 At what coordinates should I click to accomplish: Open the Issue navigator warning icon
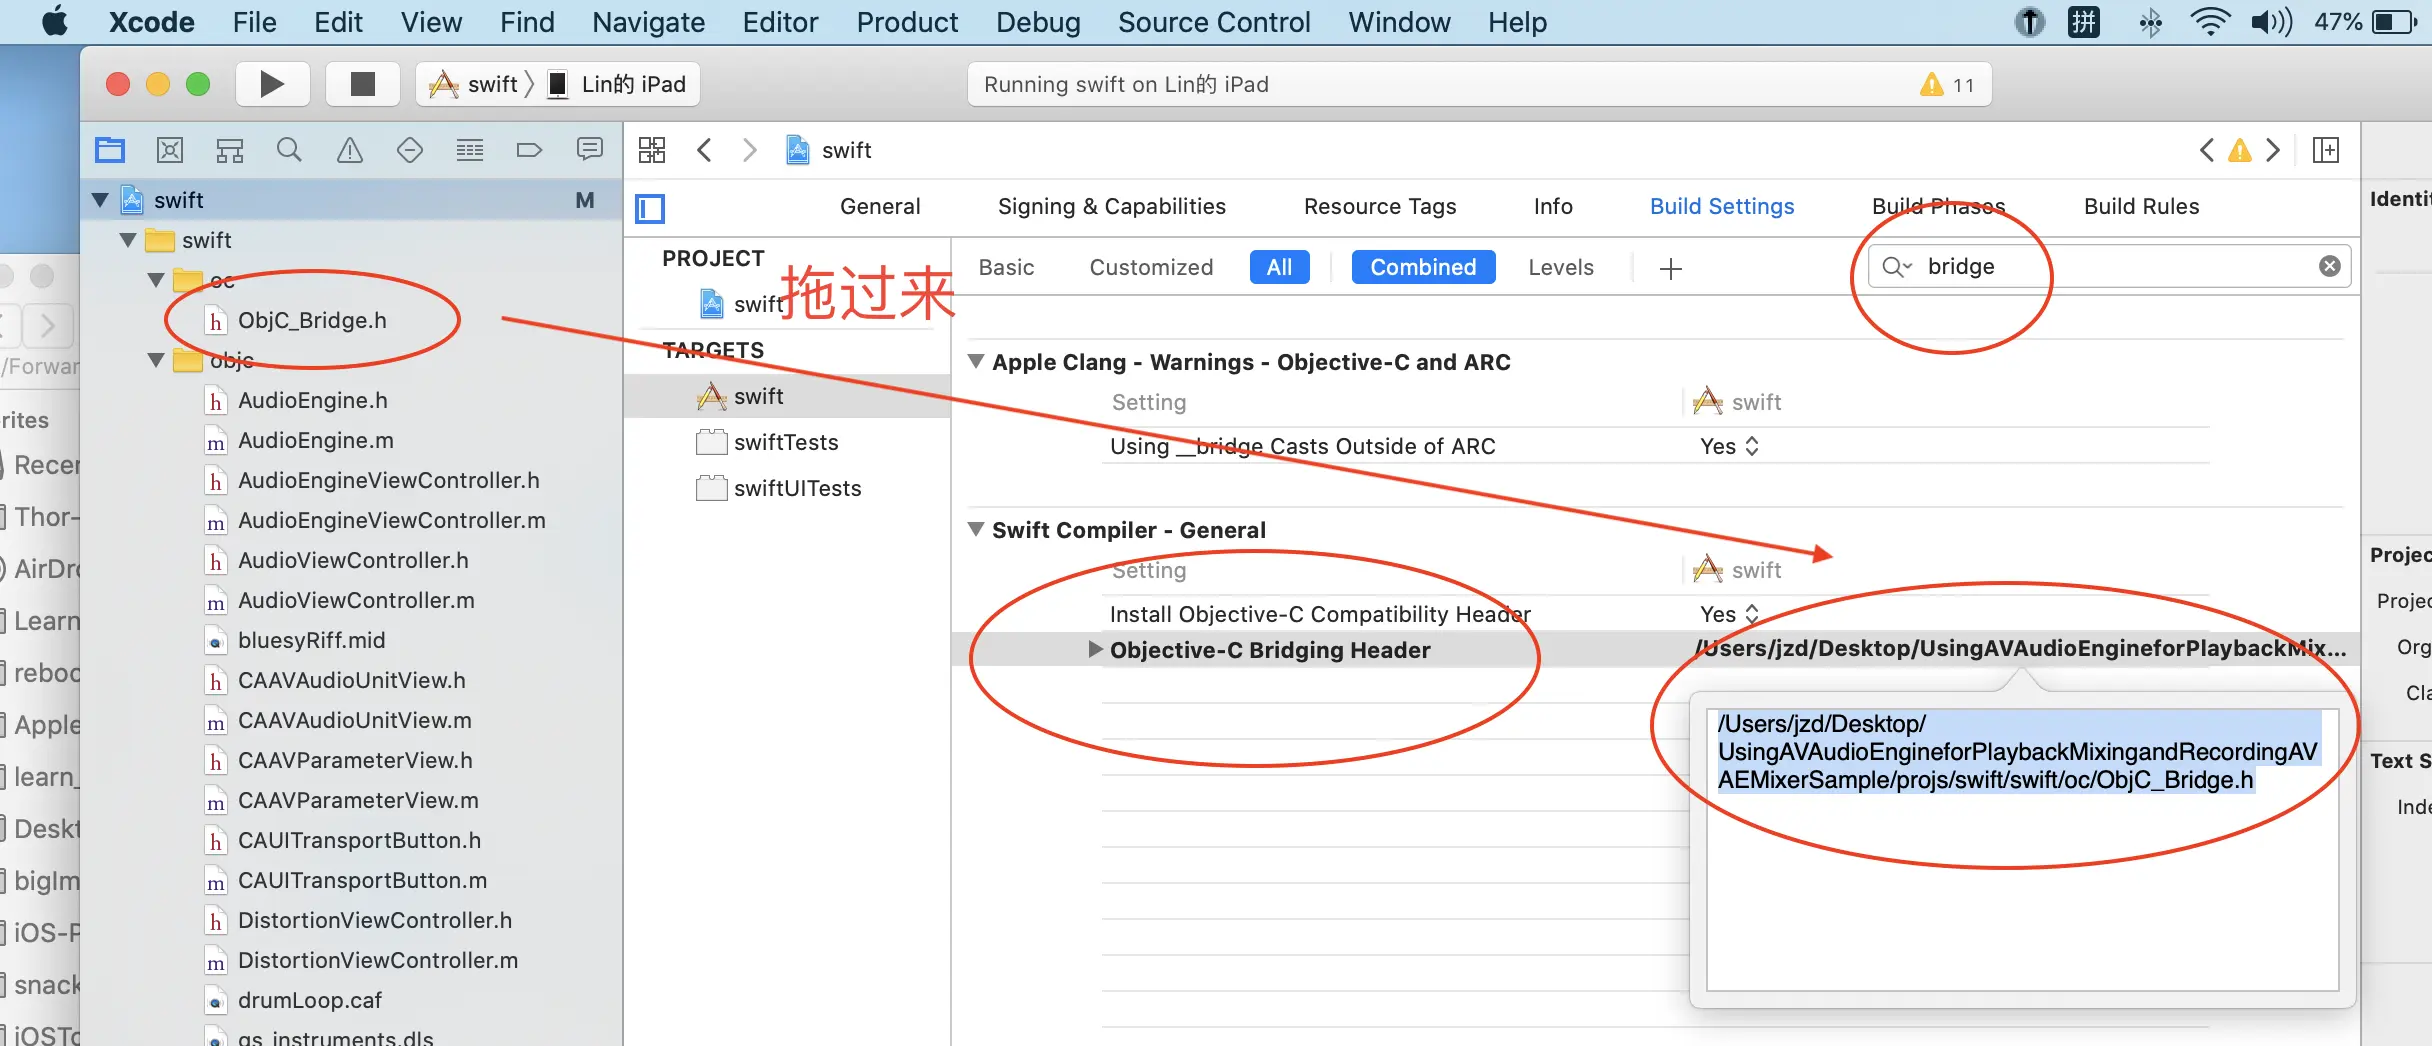click(350, 150)
